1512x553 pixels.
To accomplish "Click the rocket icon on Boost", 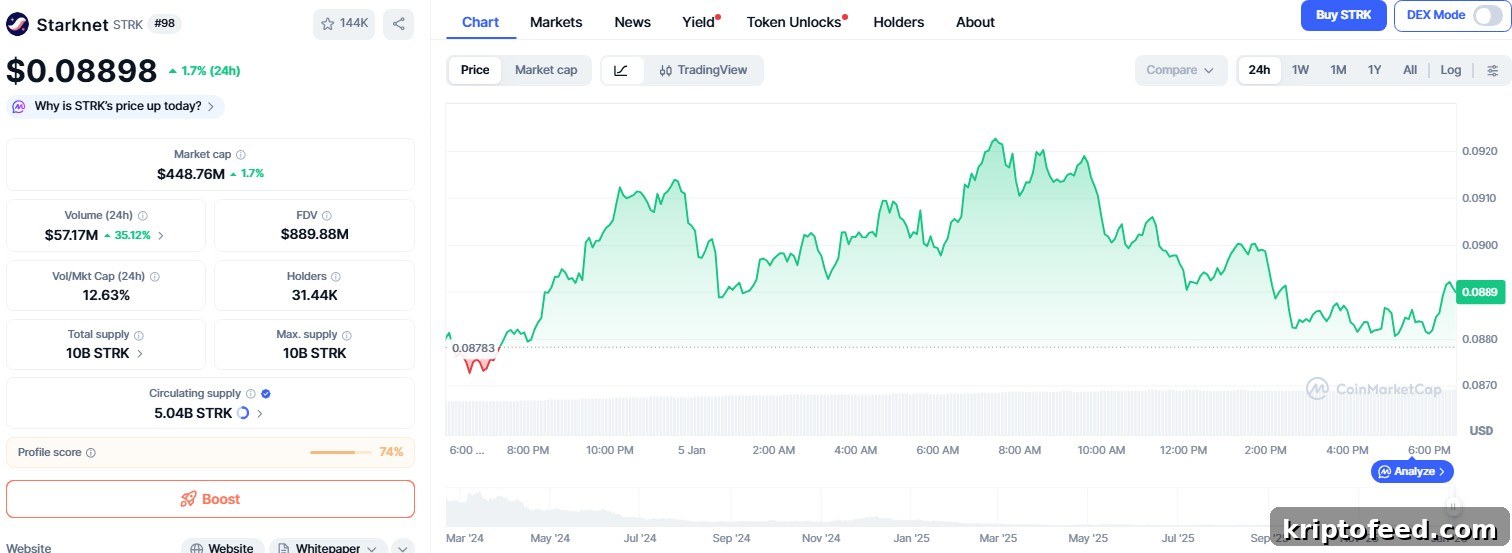I will (188, 499).
